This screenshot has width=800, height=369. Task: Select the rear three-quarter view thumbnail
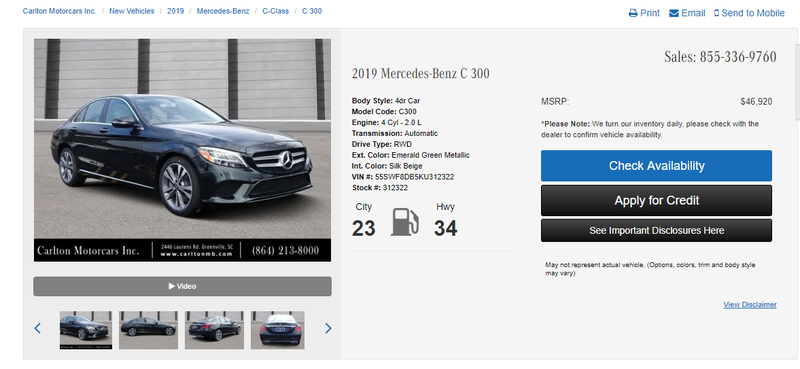pos(214,330)
